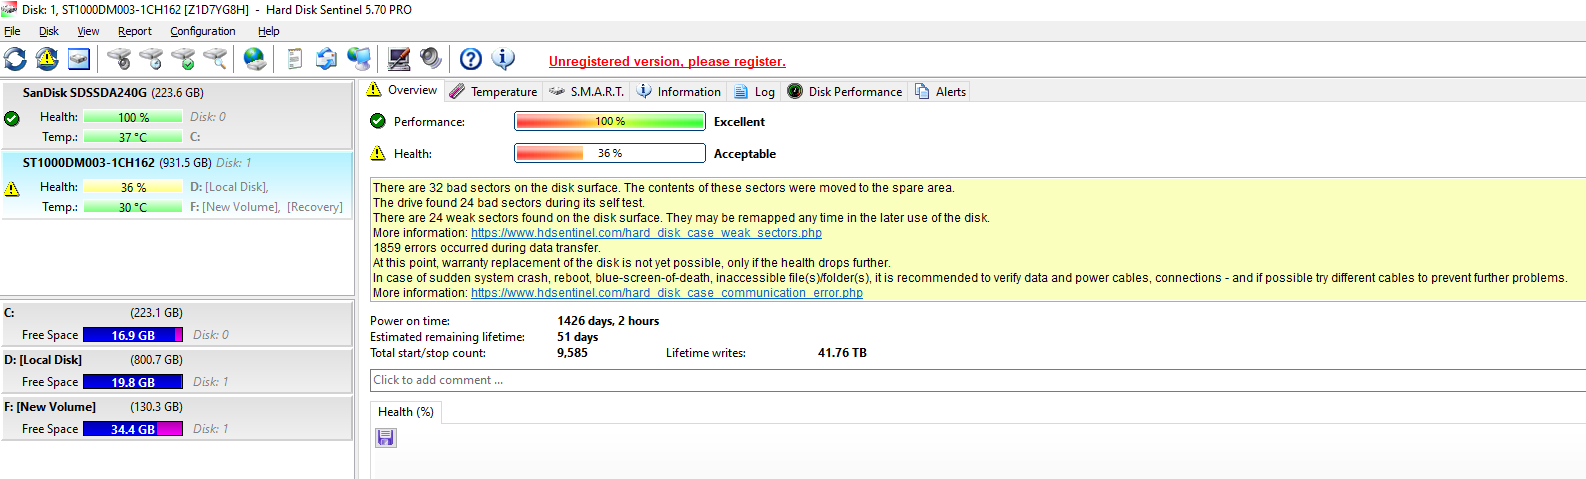Image resolution: width=1586 pixels, height=479 pixels.
Task: Open the Help menu
Action: (269, 31)
